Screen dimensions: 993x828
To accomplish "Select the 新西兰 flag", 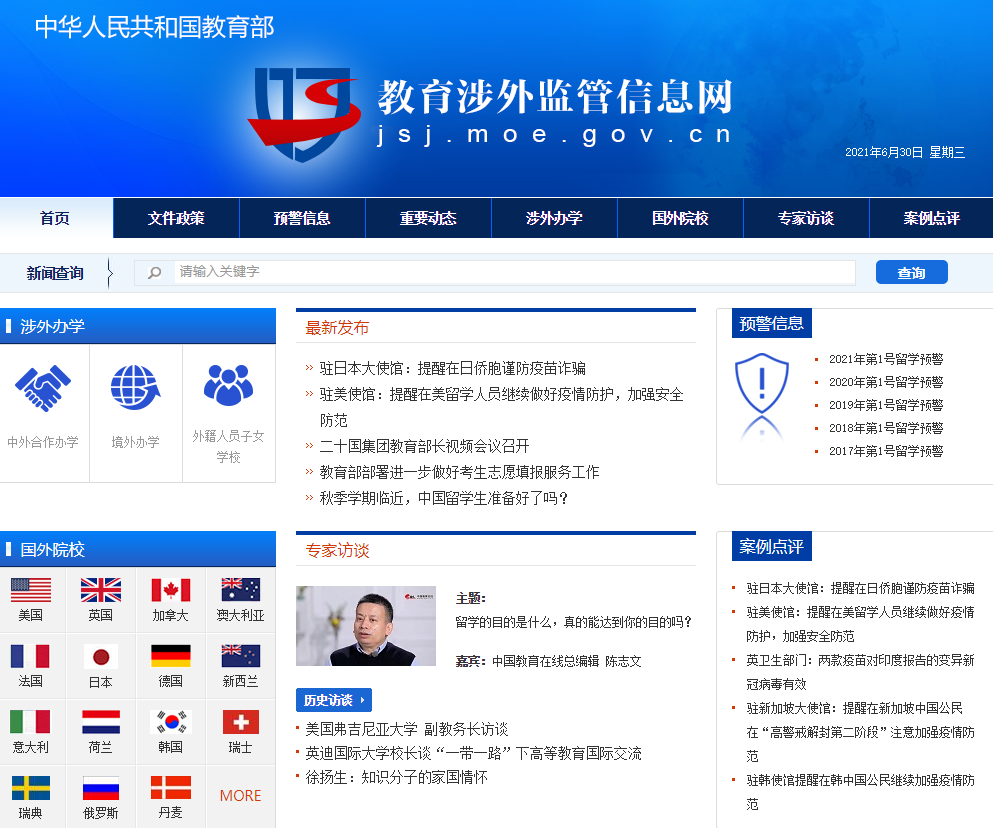I will (x=241, y=656).
